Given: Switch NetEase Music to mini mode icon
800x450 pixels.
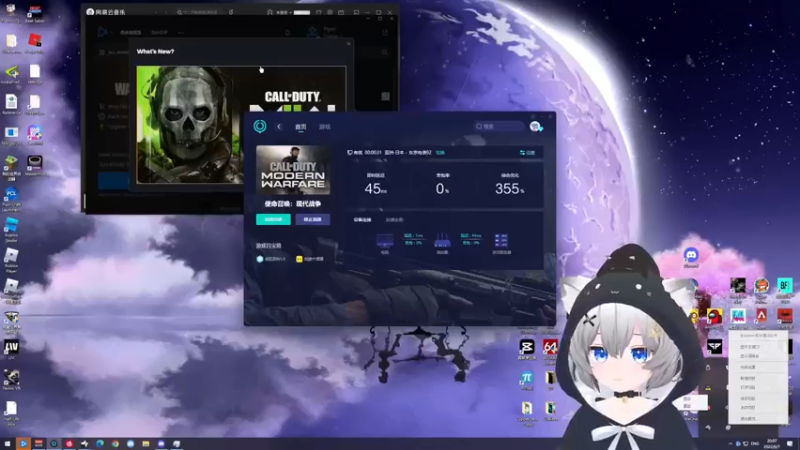Looking at the screenshot, I should coord(356,12).
